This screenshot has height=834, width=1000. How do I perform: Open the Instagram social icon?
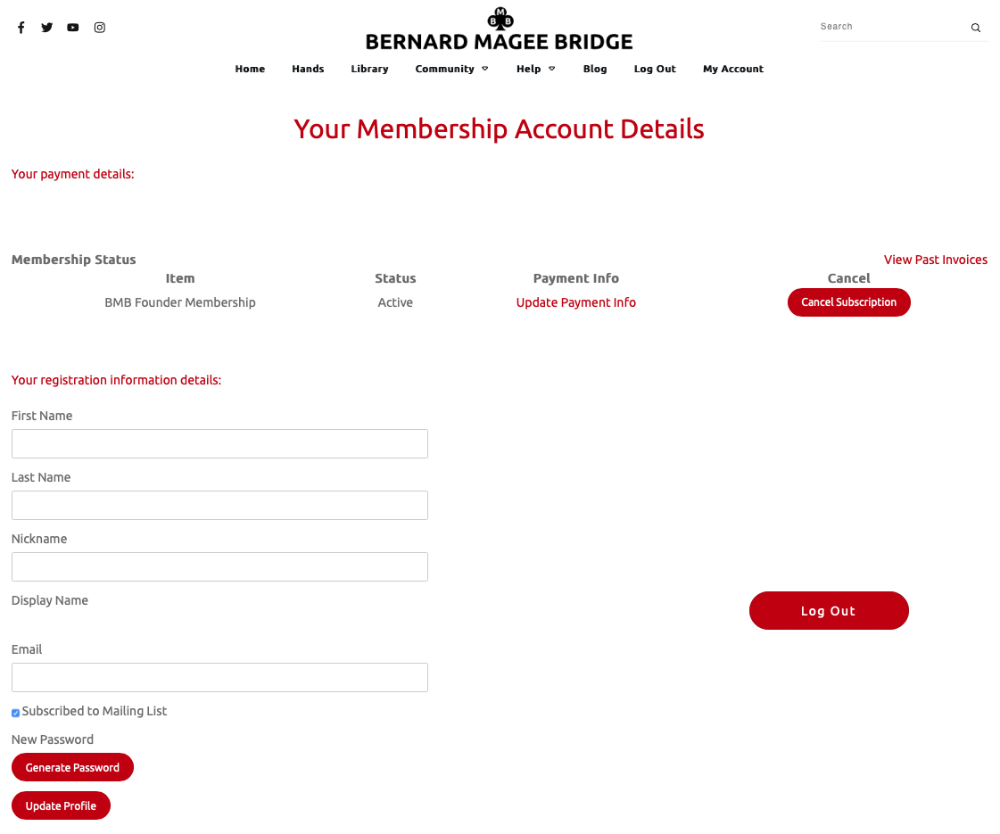pos(100,28)
